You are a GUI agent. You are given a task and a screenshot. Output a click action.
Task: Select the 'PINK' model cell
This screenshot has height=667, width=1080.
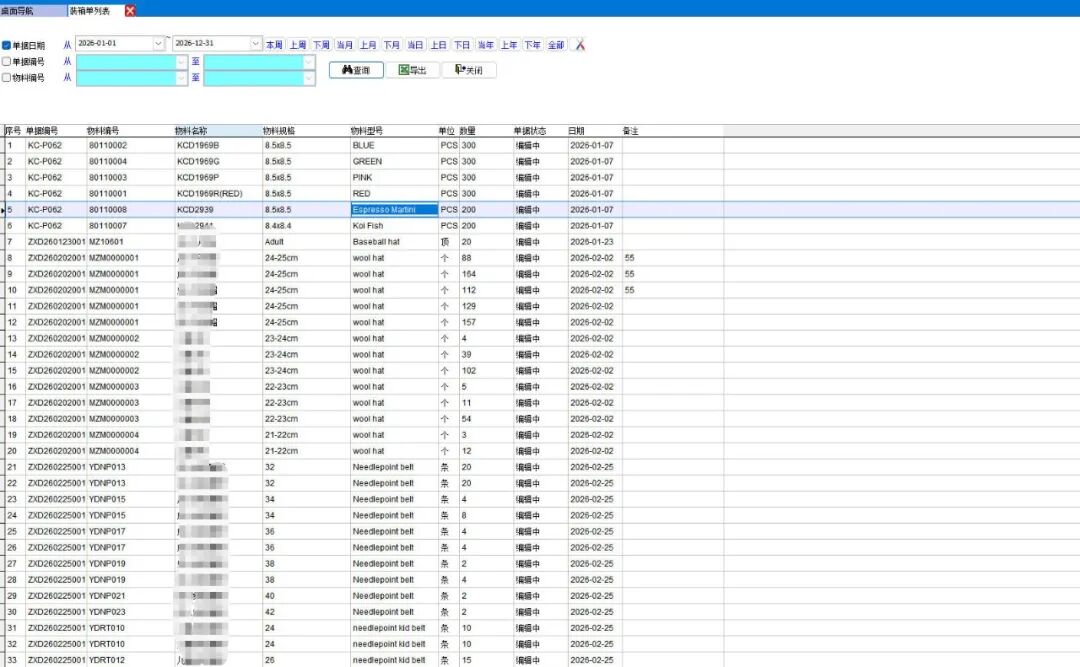click(394, 177)
